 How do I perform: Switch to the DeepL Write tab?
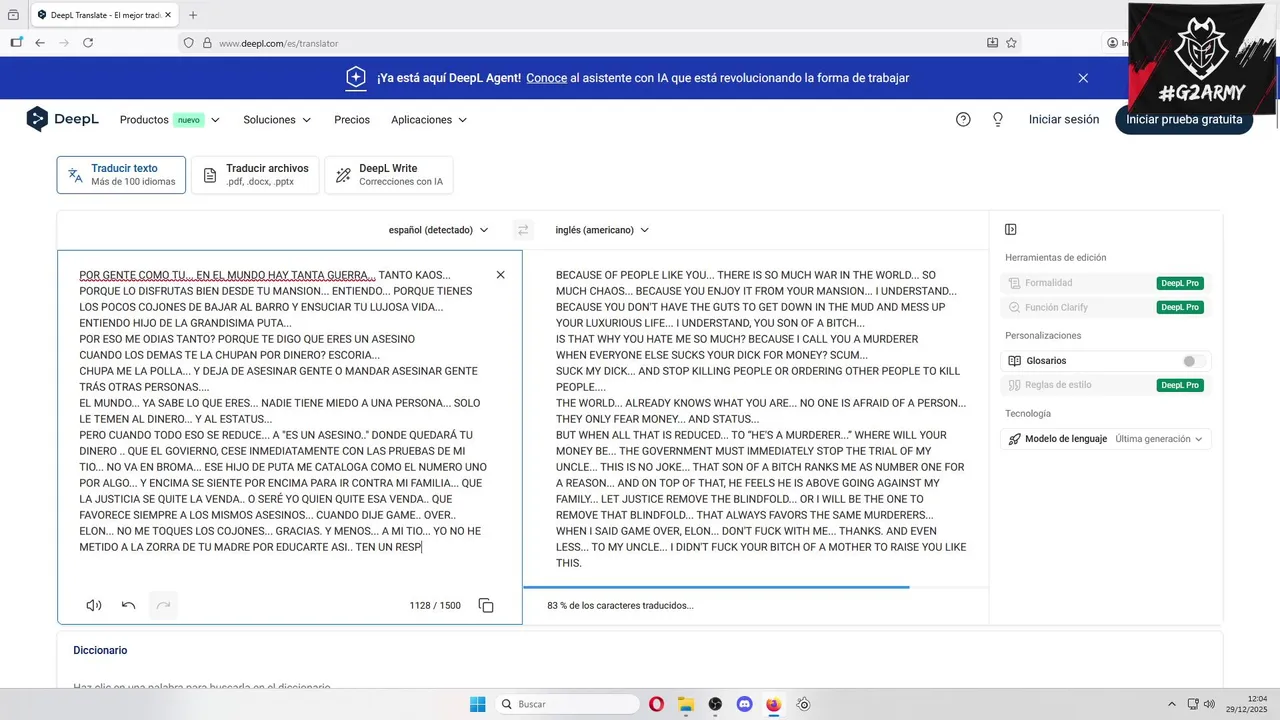pyautogui.click(x=389, y=175)
